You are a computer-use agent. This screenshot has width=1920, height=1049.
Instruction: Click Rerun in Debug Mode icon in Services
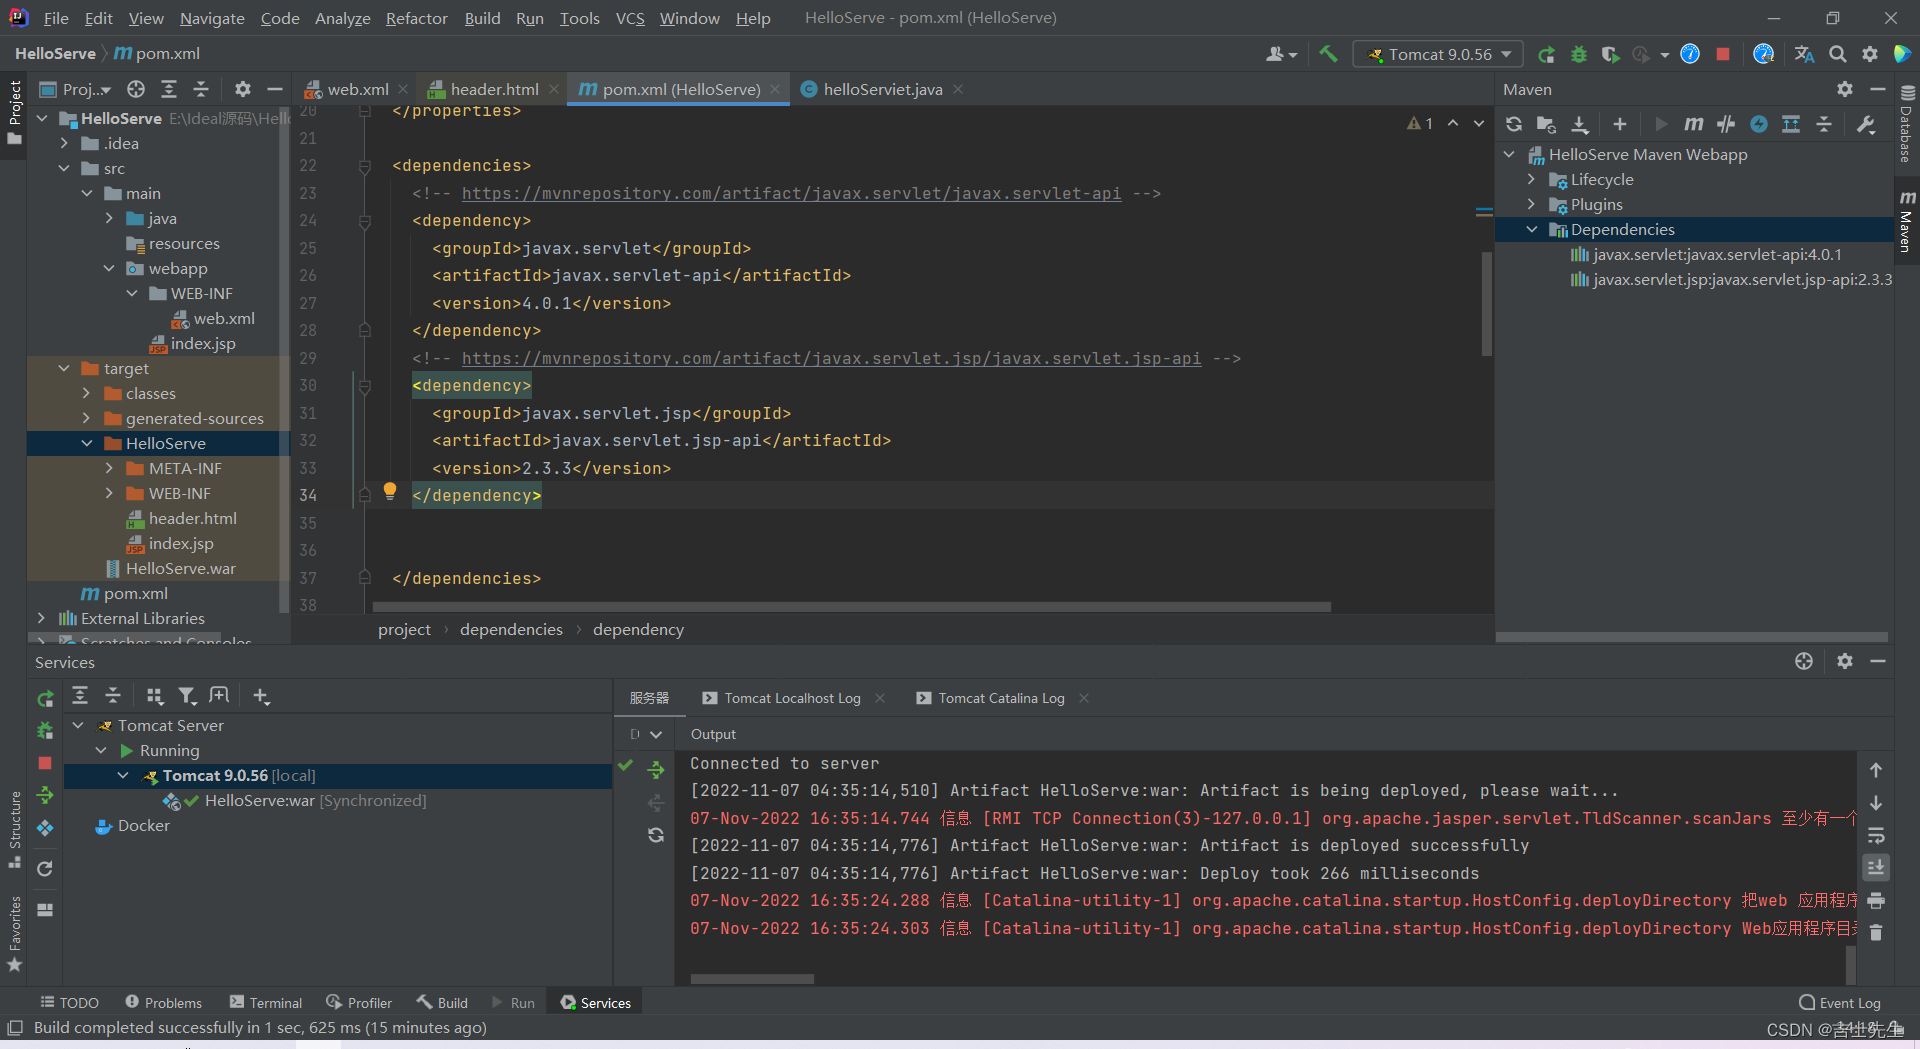45,731
